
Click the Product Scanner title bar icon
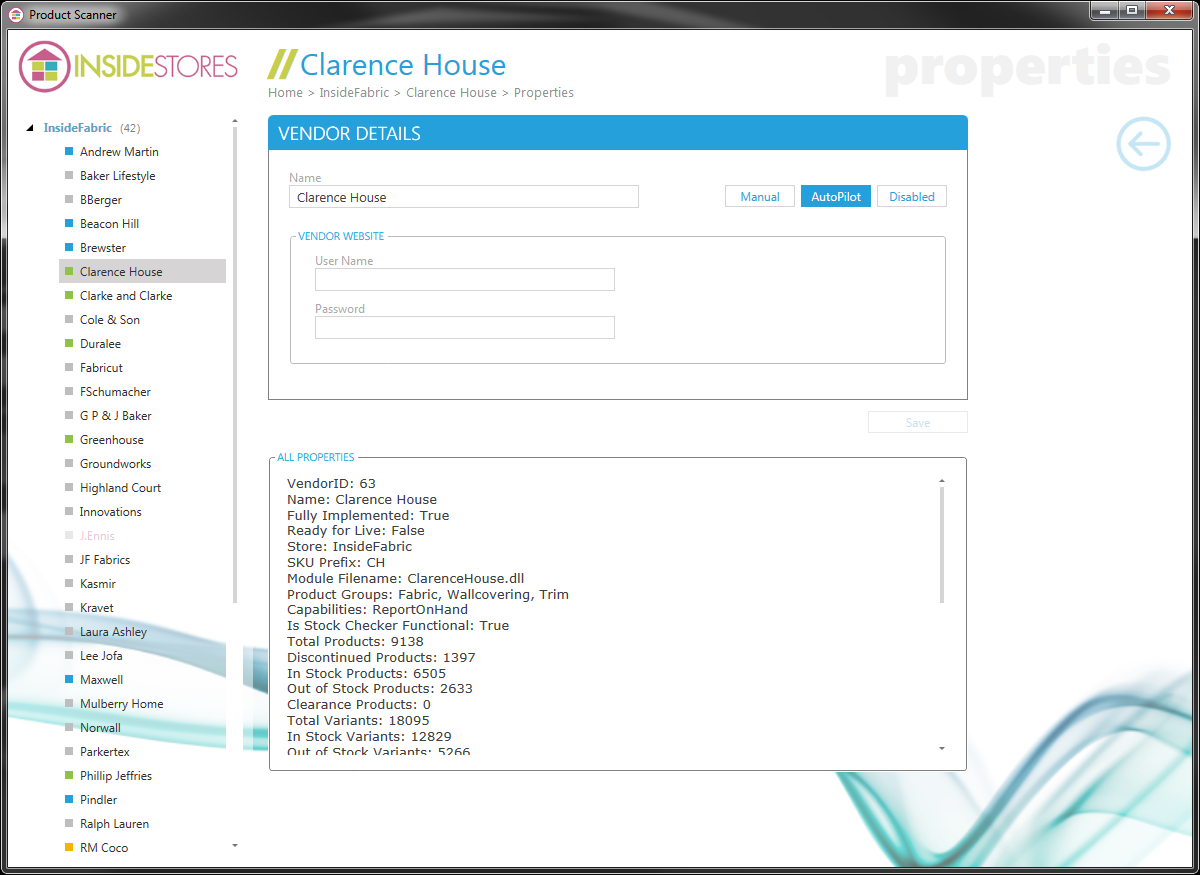pos(16,15)
